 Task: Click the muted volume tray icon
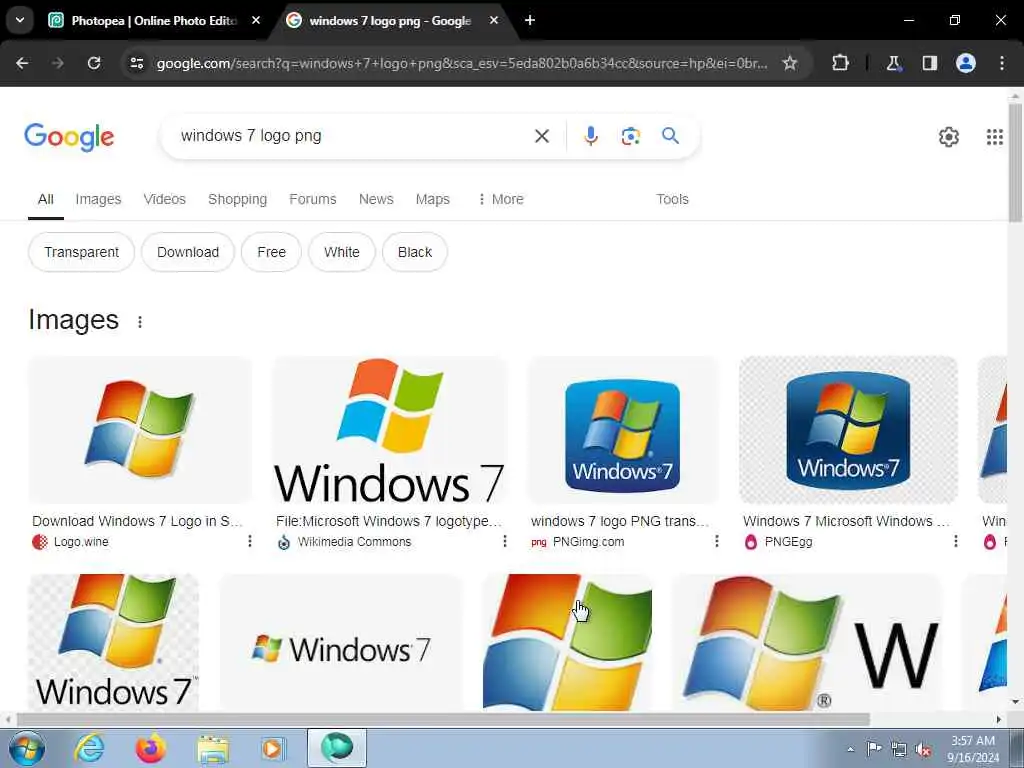923,750
